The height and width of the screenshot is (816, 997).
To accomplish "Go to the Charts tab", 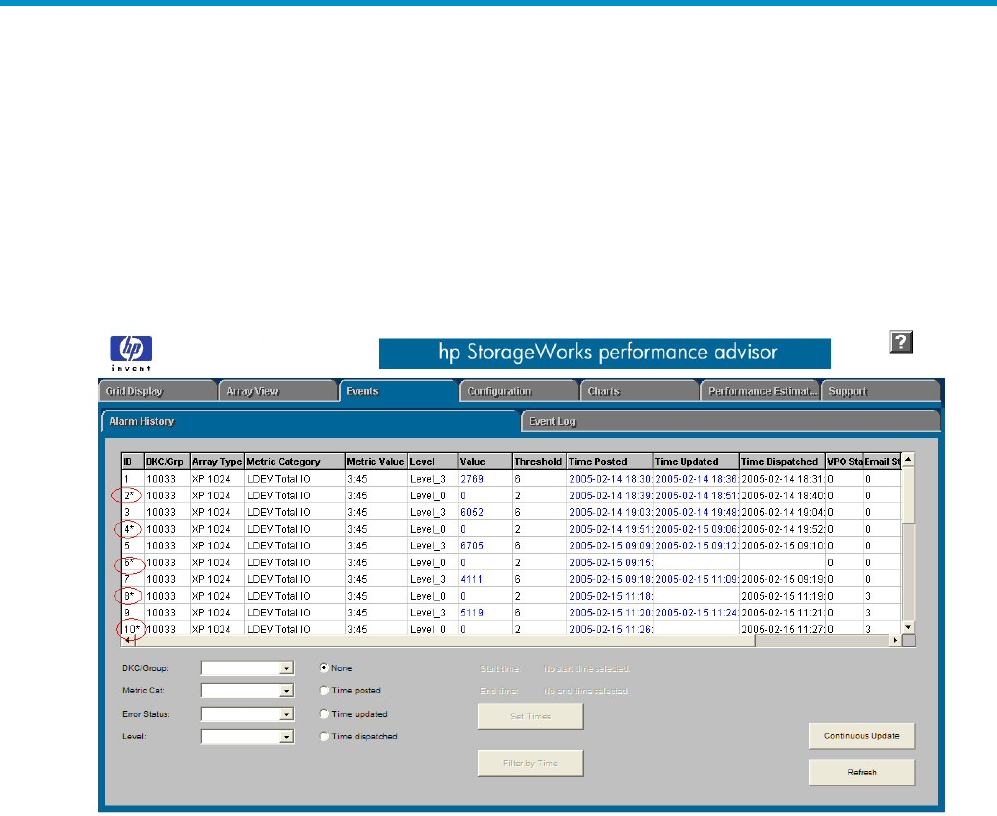I will tap(637, 391).
